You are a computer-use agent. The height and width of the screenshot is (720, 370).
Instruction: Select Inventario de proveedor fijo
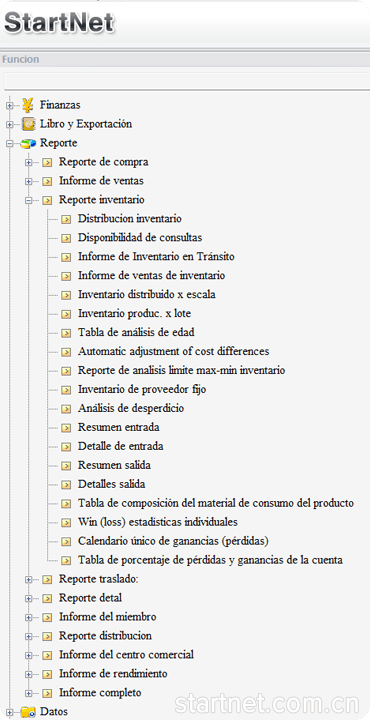tap(142, 389)
